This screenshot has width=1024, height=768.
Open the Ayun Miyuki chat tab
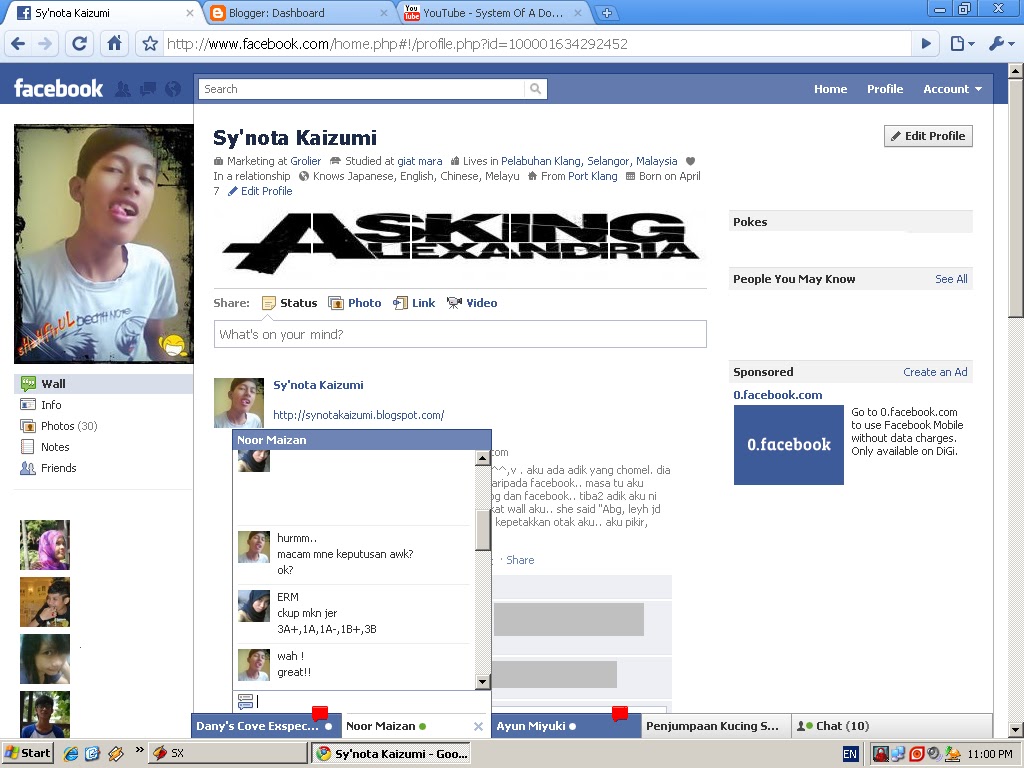point(566,726)
